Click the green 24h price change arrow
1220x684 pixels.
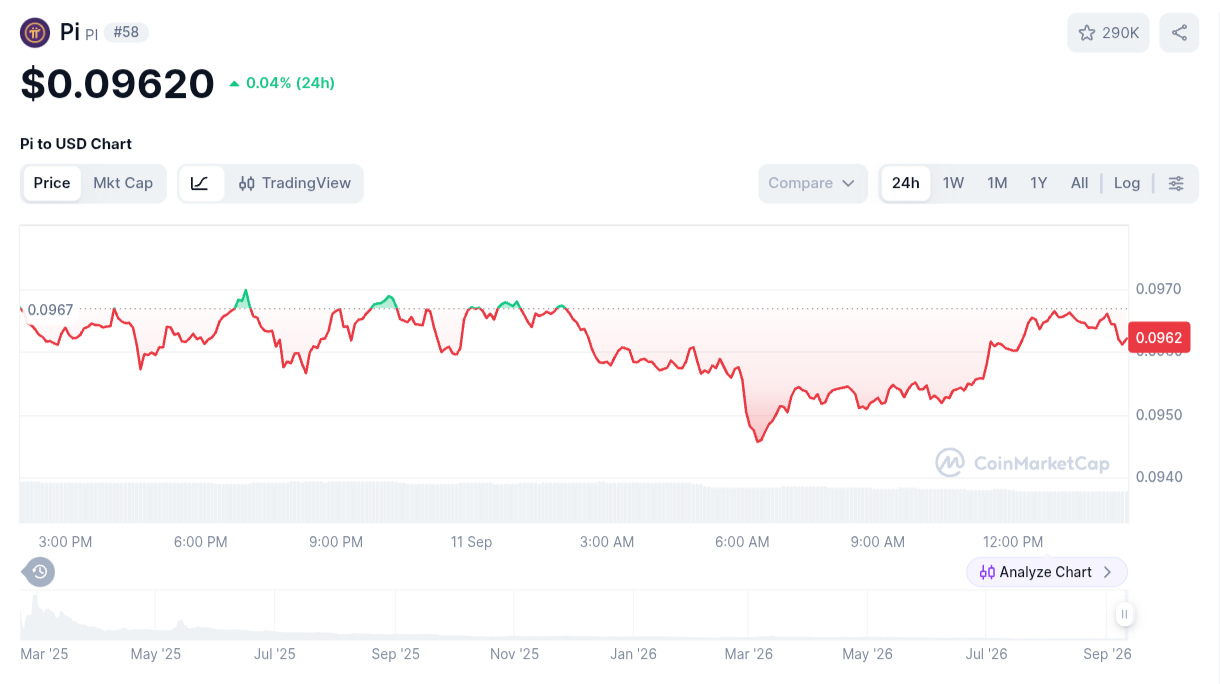click(x=234, y=83)
